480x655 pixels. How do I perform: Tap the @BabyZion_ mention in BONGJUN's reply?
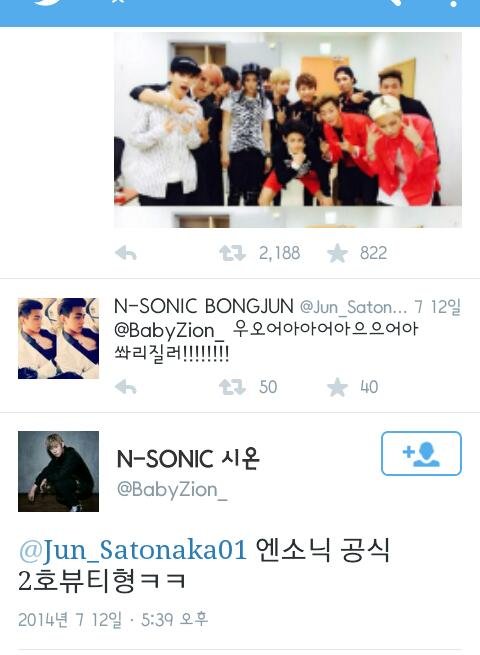[x=169, y=330]
